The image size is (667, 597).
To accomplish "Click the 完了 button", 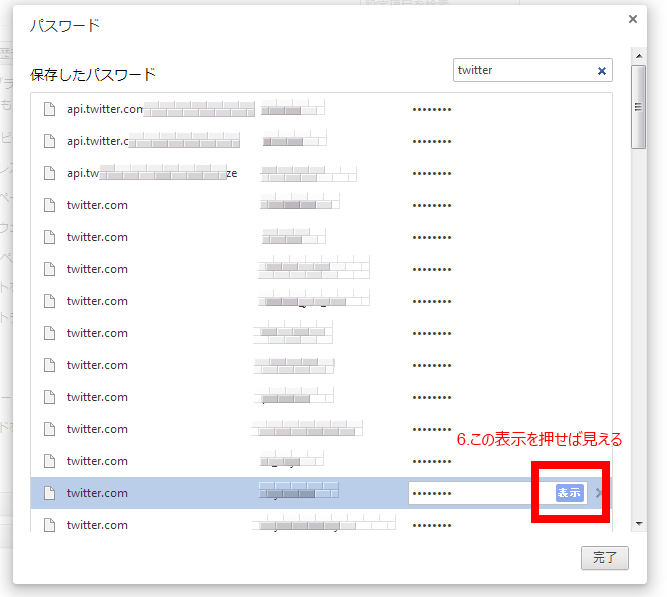I will (x=604, y=557).
